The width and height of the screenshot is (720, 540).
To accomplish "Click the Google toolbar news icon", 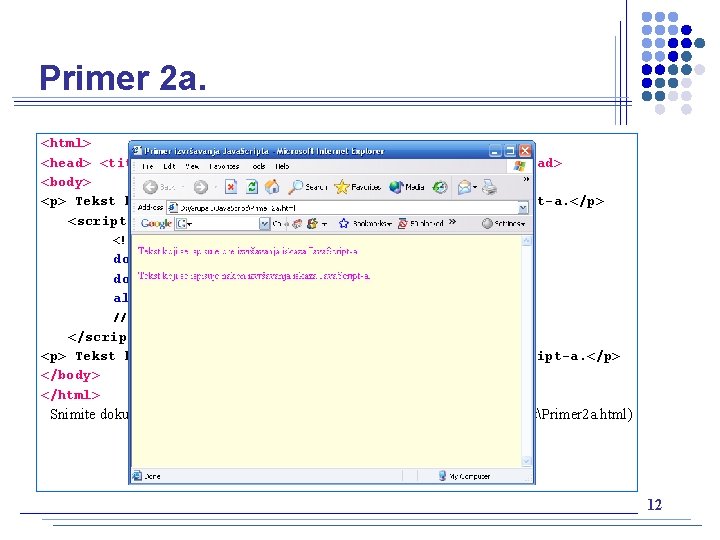I will (298, 224).
